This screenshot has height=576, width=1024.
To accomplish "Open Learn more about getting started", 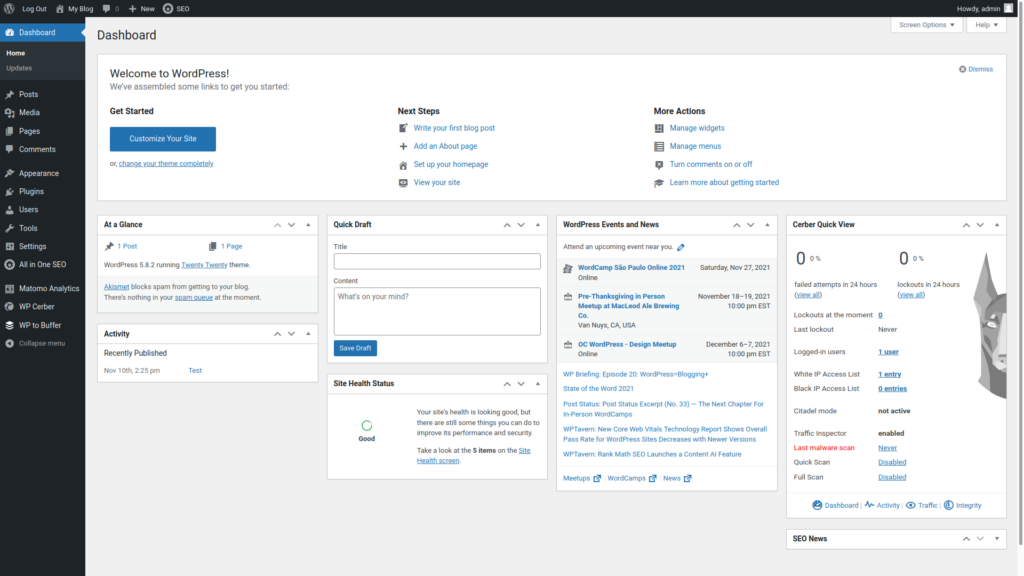I will click(x=724, y=182).
